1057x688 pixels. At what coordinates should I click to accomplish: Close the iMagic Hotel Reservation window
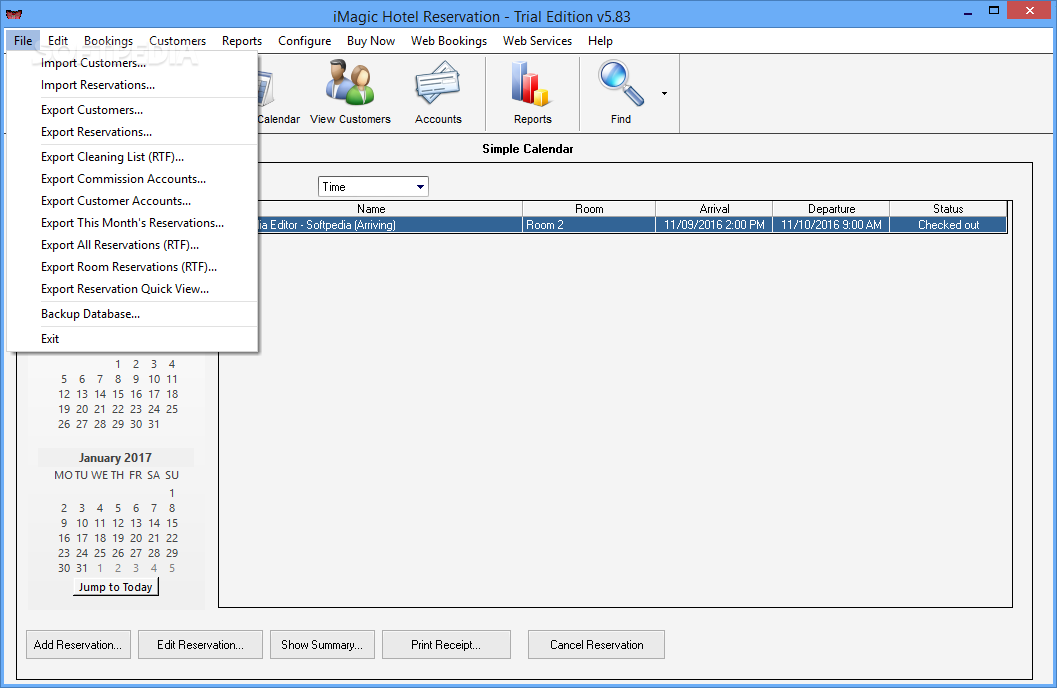tap(1030, 11)
